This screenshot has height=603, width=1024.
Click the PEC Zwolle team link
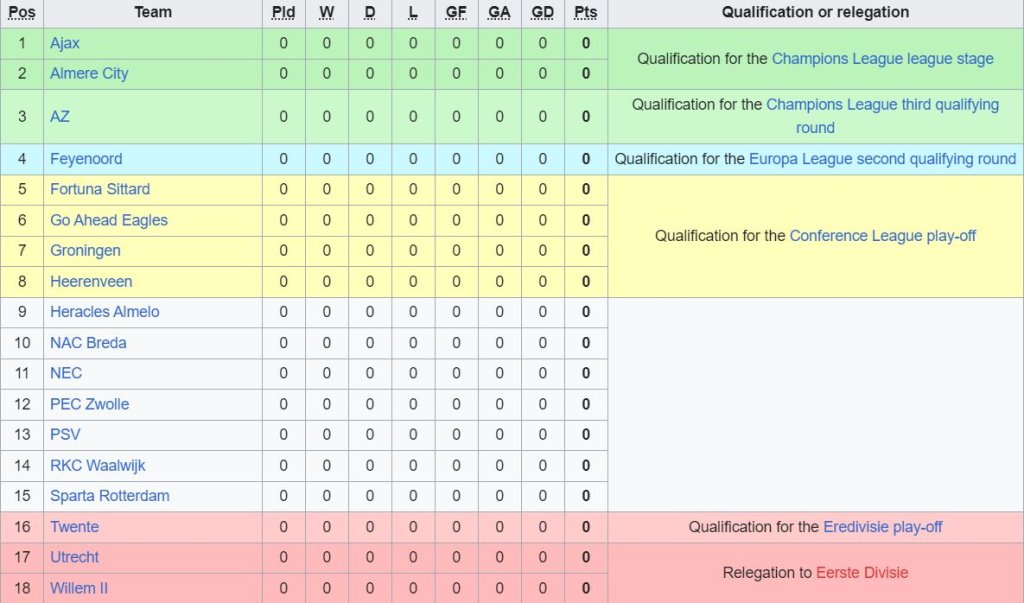tap(90, 404)
